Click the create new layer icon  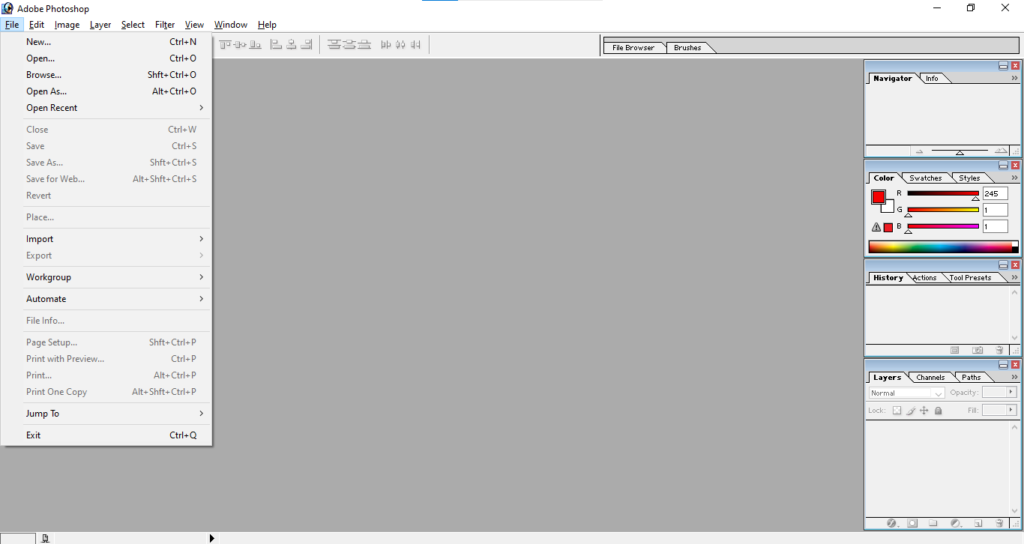pos(978,523)
